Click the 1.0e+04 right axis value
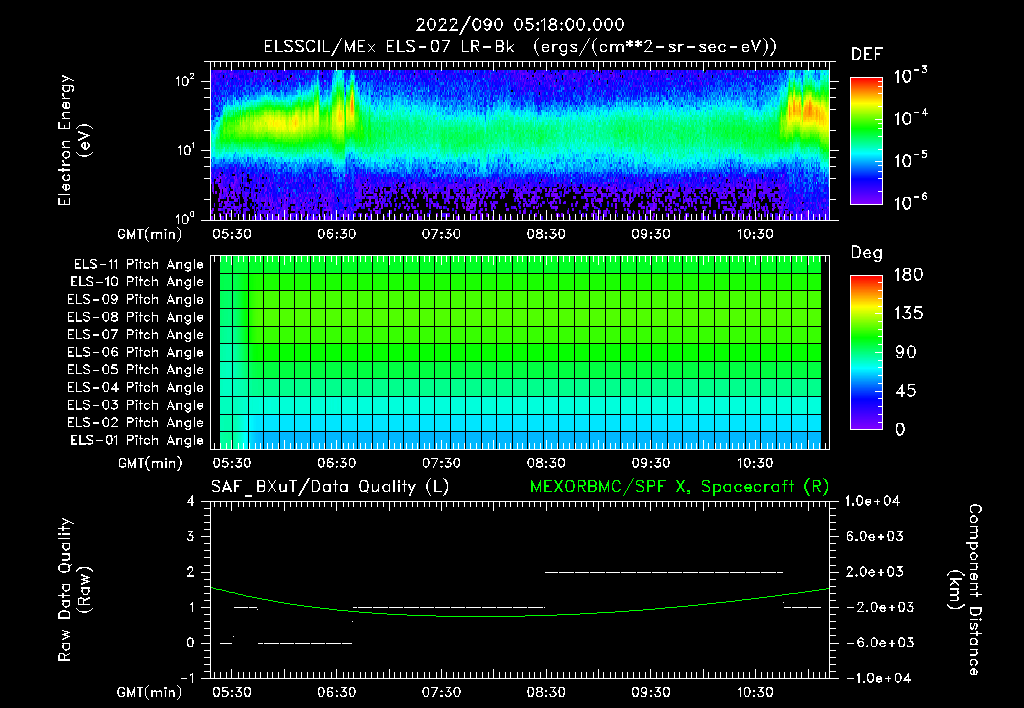Image resolution: width=1024 pixels, height=708 pixels. click(x=872, y=501)
